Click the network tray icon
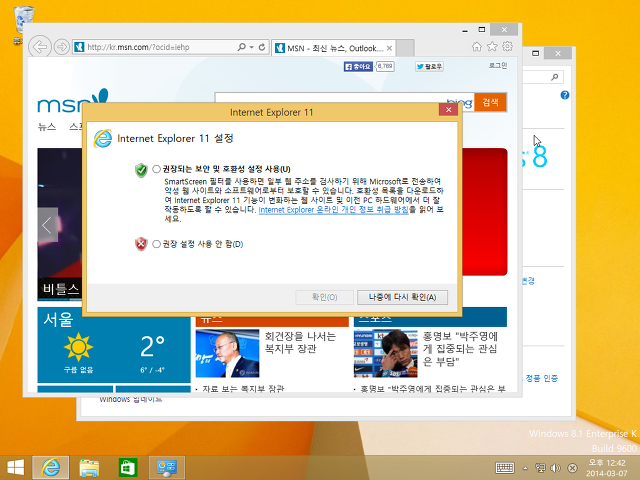 click(540, 468)
